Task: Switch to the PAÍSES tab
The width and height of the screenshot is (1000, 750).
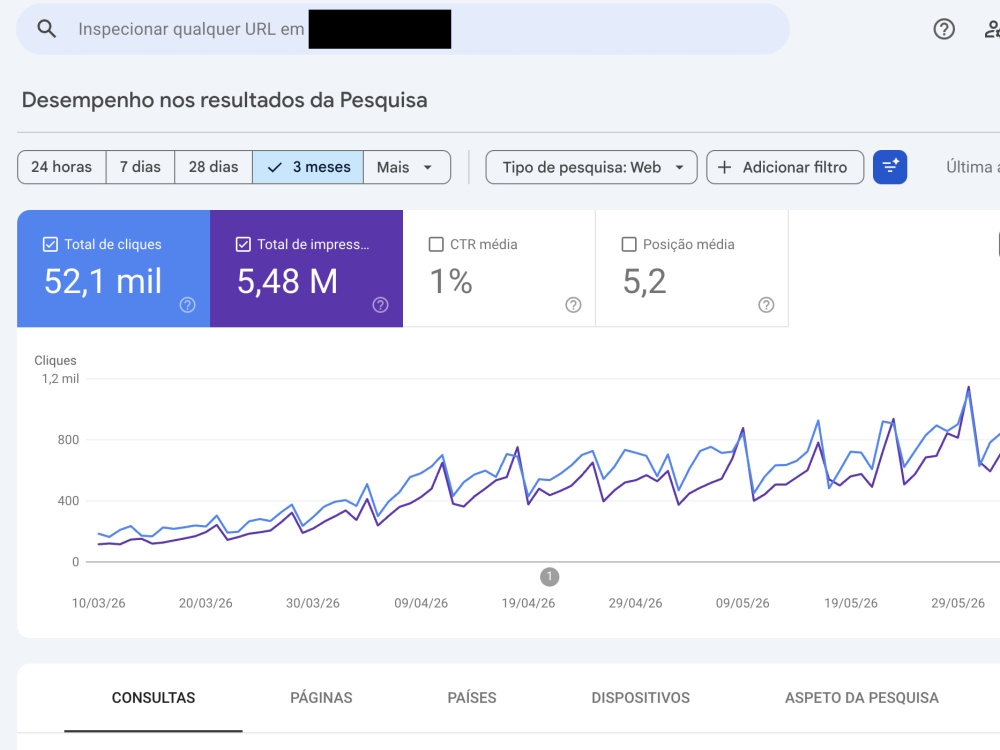Action: (472, 698)
